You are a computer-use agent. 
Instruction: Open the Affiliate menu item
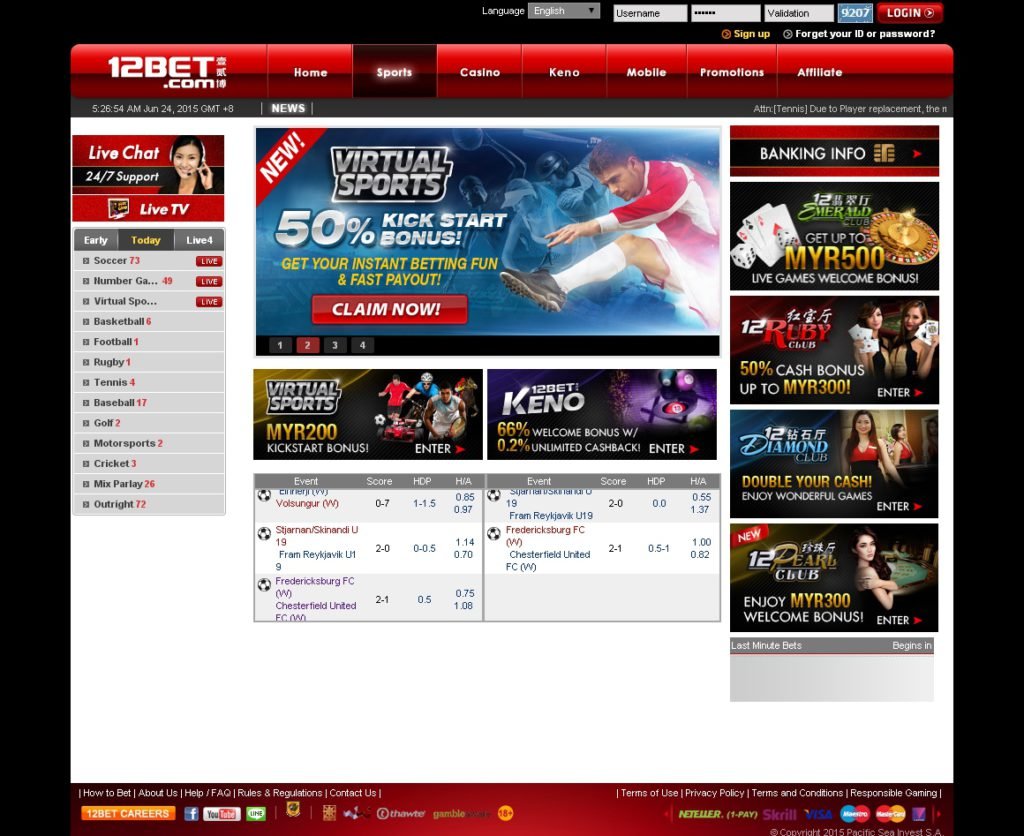coord(820,72)
